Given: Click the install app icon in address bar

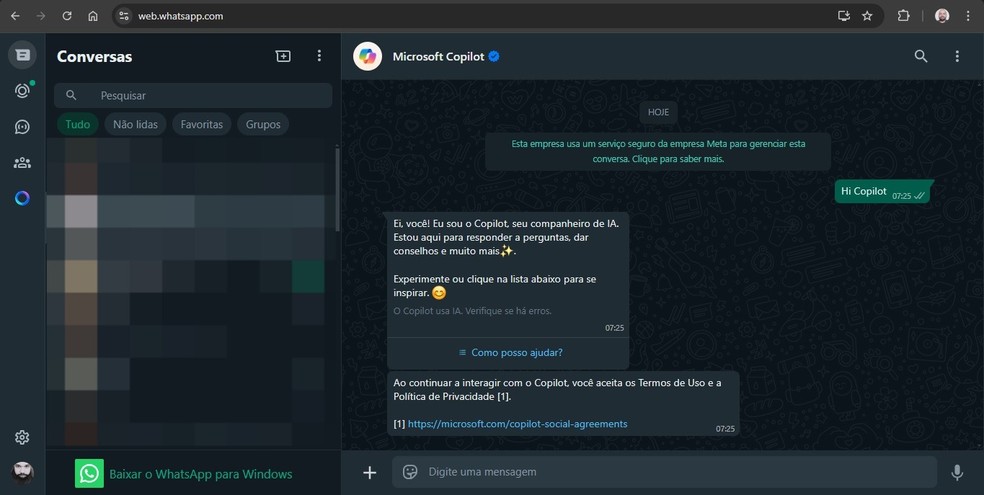Looking at the screenshot, I should click(x=844, y=16).
